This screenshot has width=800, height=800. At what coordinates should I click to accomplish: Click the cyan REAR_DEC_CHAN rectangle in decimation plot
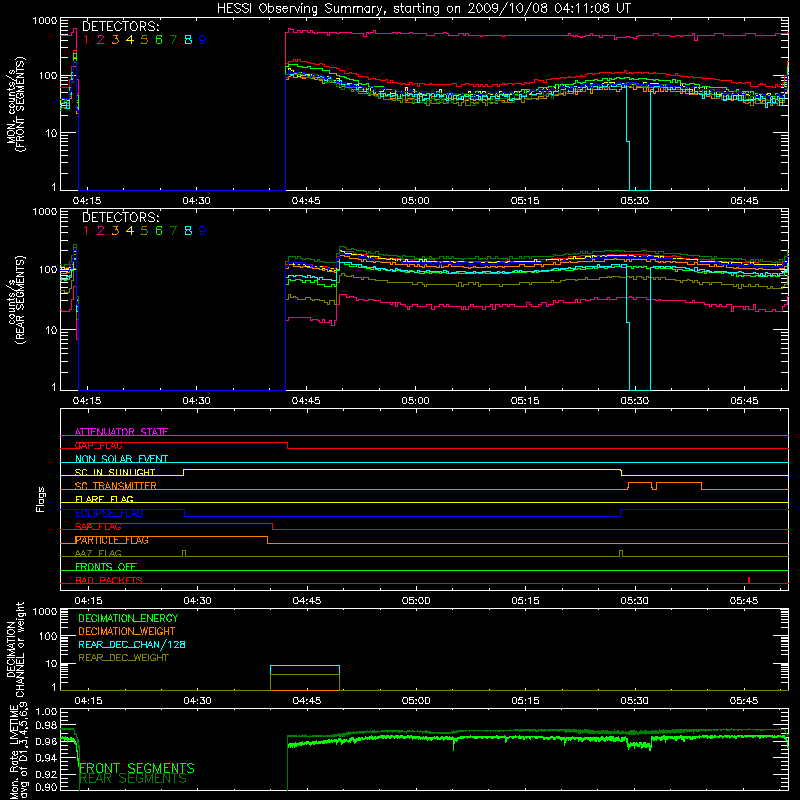pyautogui.click(x=305, y=670)
